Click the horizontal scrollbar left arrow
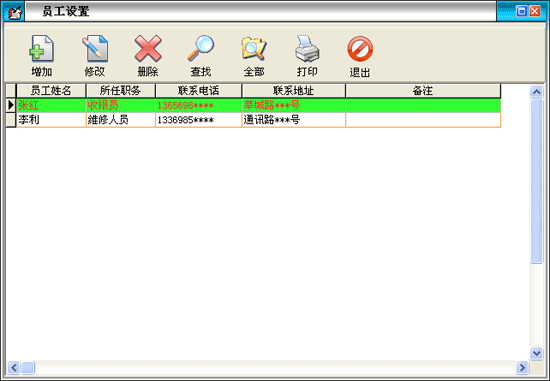The height and width of the screenshot is (381, 550). point(14,368)
